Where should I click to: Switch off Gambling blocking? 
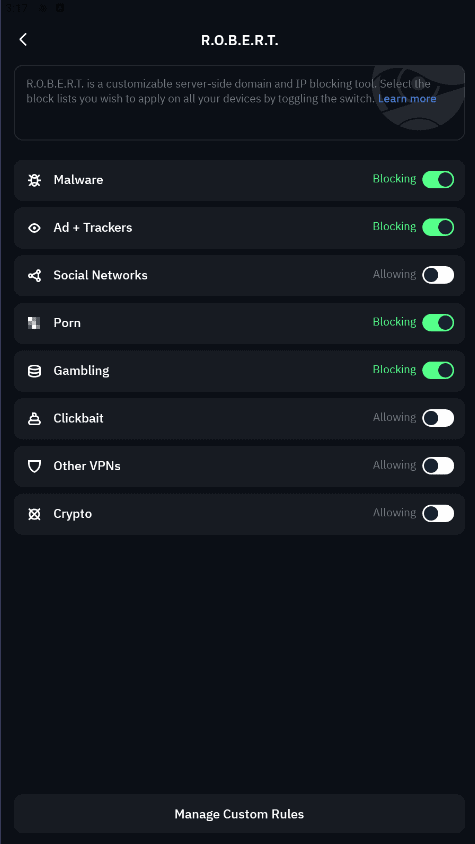pyautogui.click(x=438, y=370)
